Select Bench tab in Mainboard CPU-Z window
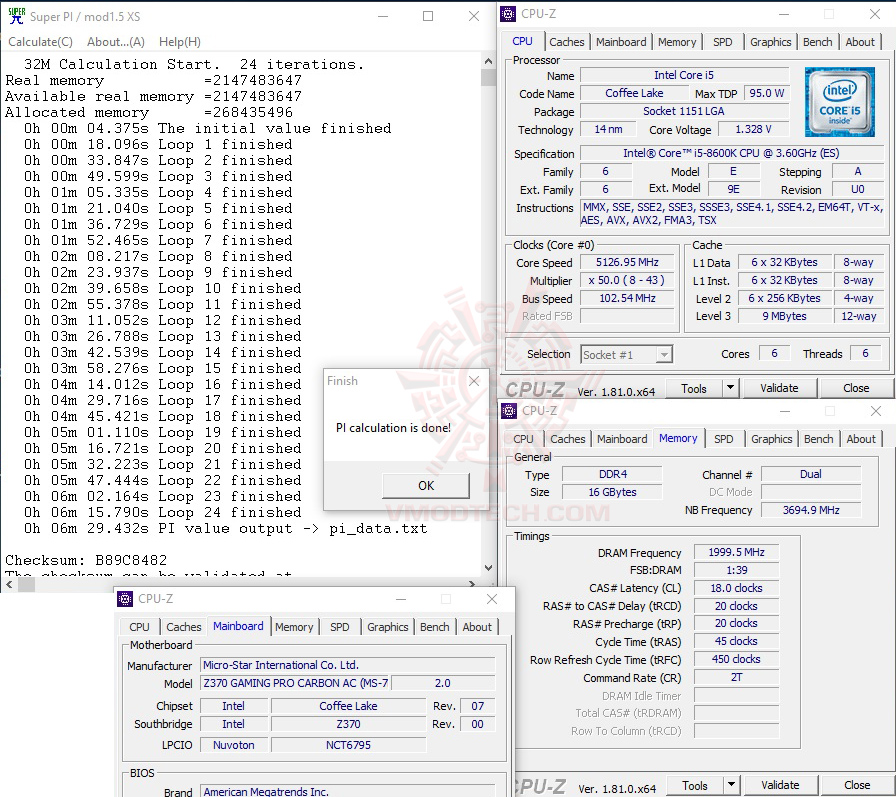The height and width of the screenshot is (797, 896). [434, 627]
